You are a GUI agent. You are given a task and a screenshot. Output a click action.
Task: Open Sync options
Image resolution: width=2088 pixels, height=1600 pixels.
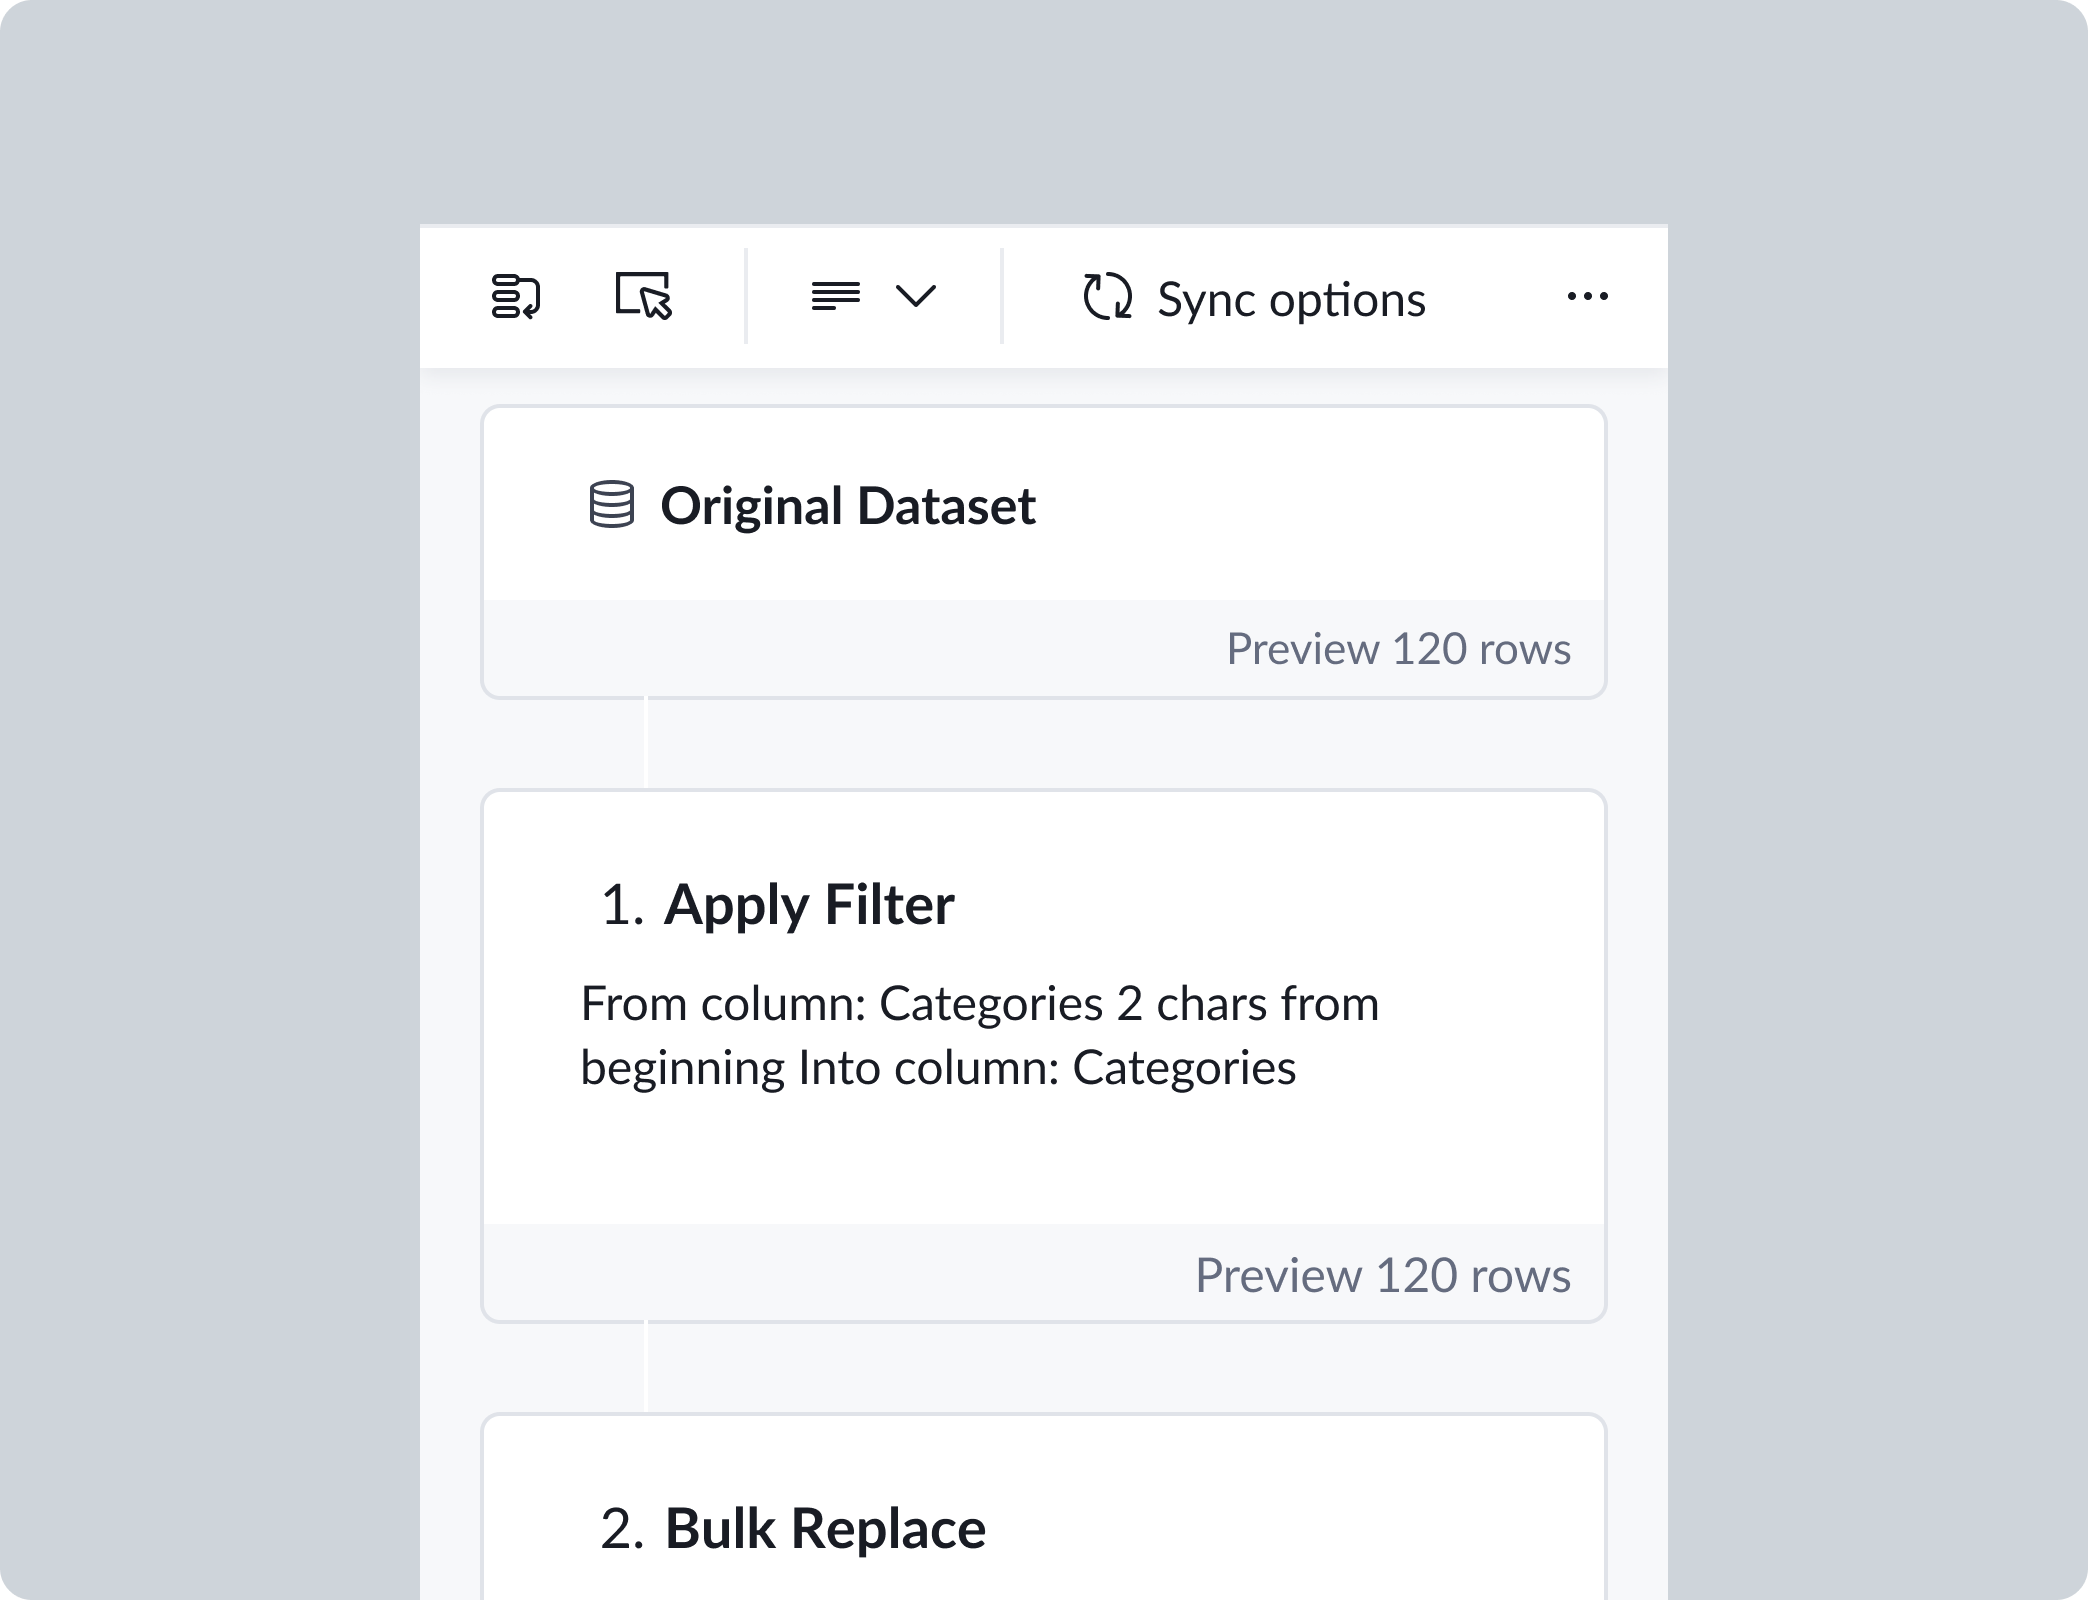1290,299
